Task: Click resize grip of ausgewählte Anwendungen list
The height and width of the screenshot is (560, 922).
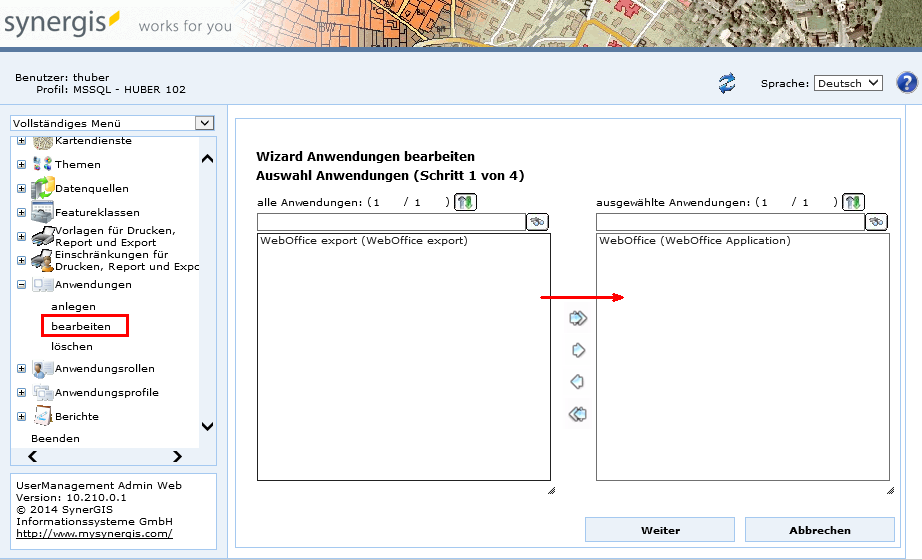Action: (890, 490)
